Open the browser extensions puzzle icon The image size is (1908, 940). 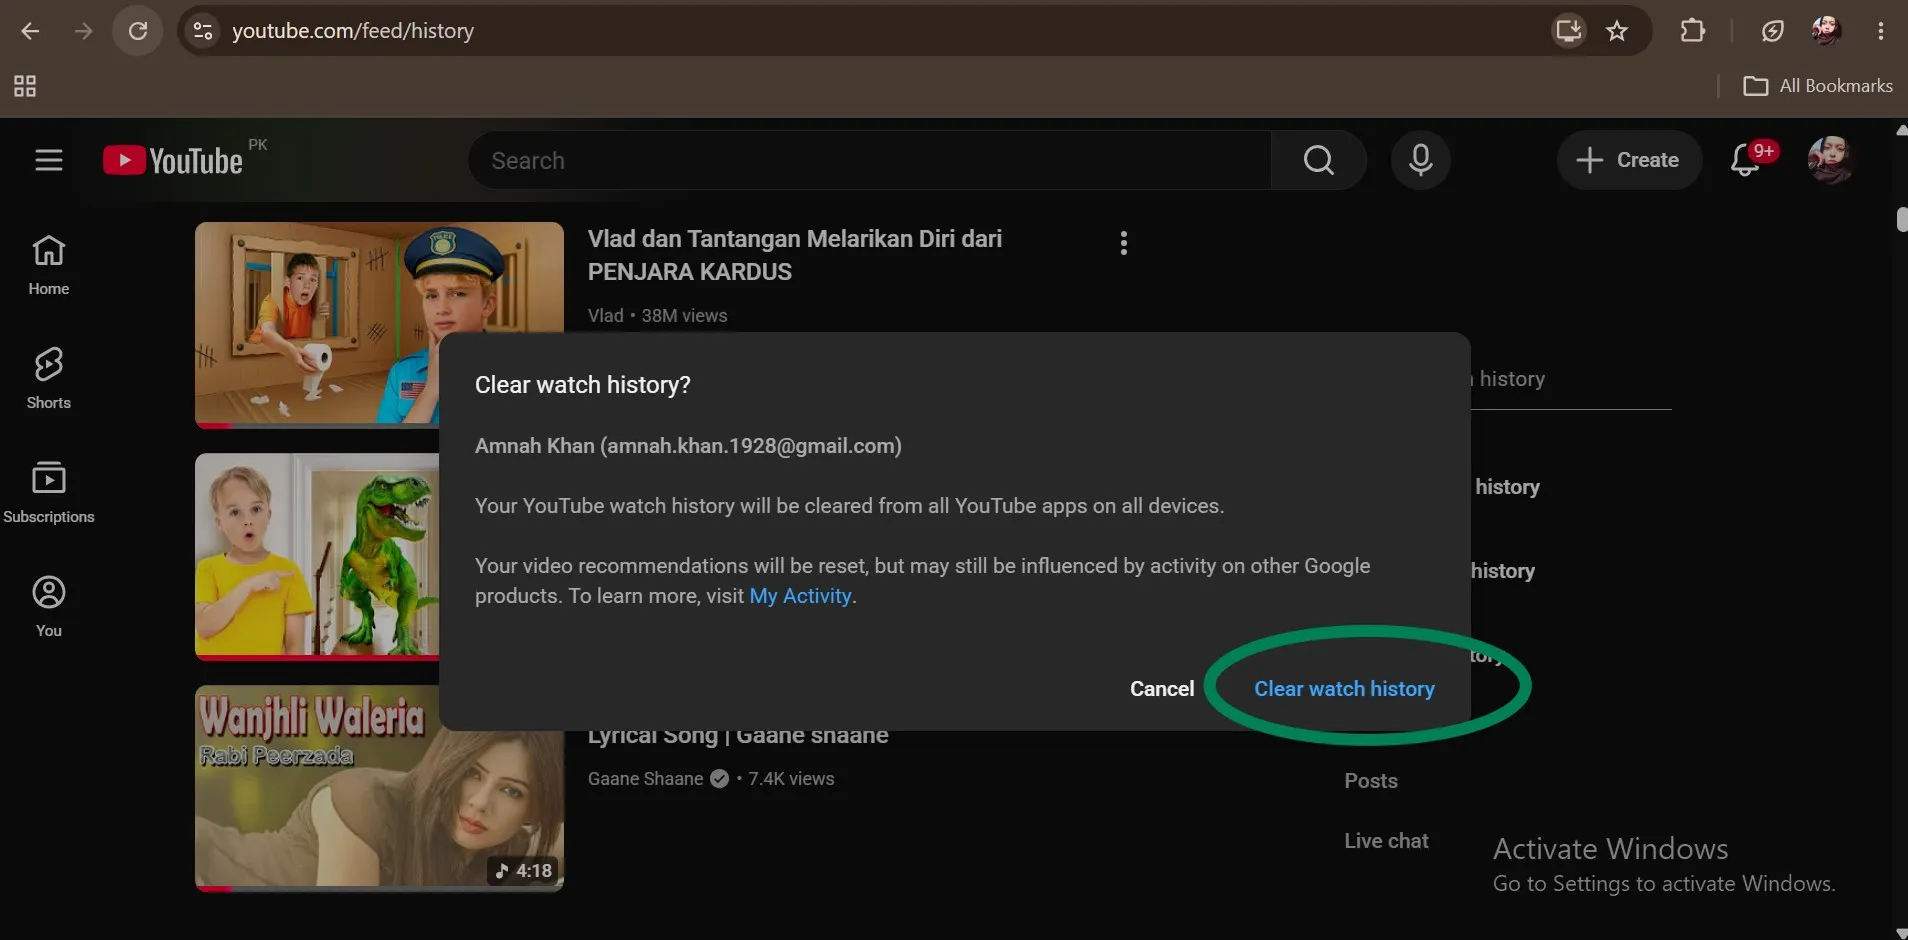tap(1692, 31)
